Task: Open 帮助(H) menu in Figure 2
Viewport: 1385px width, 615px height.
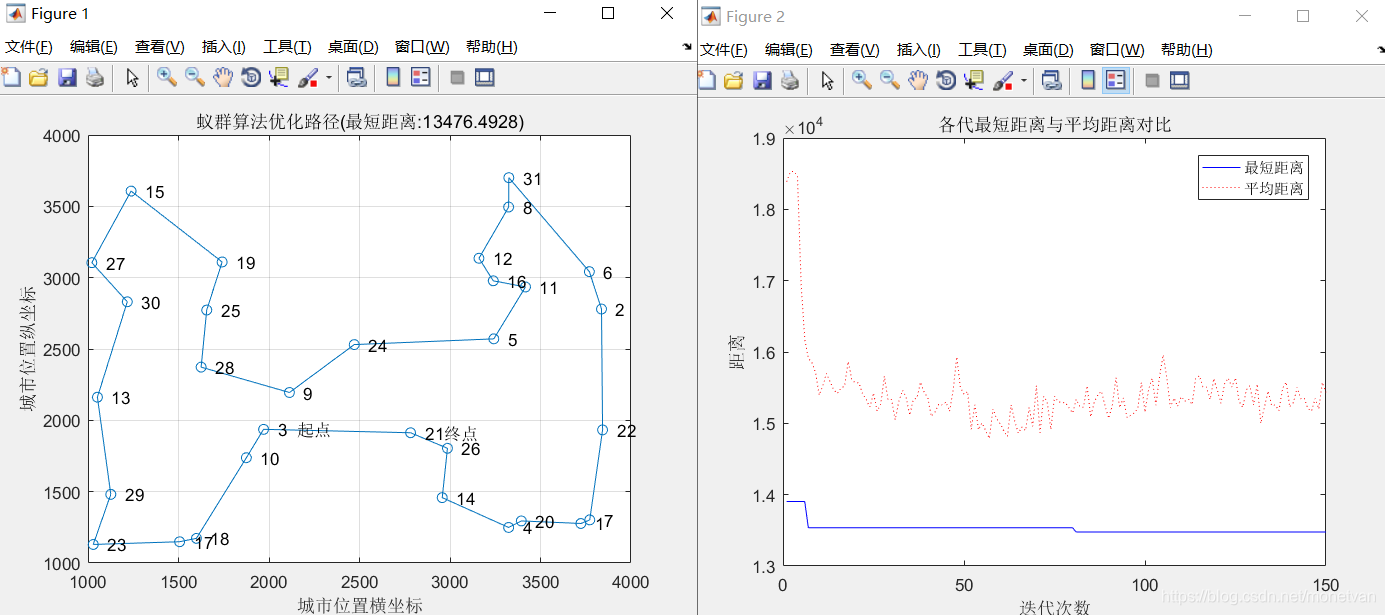Action: click(x=1187, y=50)
